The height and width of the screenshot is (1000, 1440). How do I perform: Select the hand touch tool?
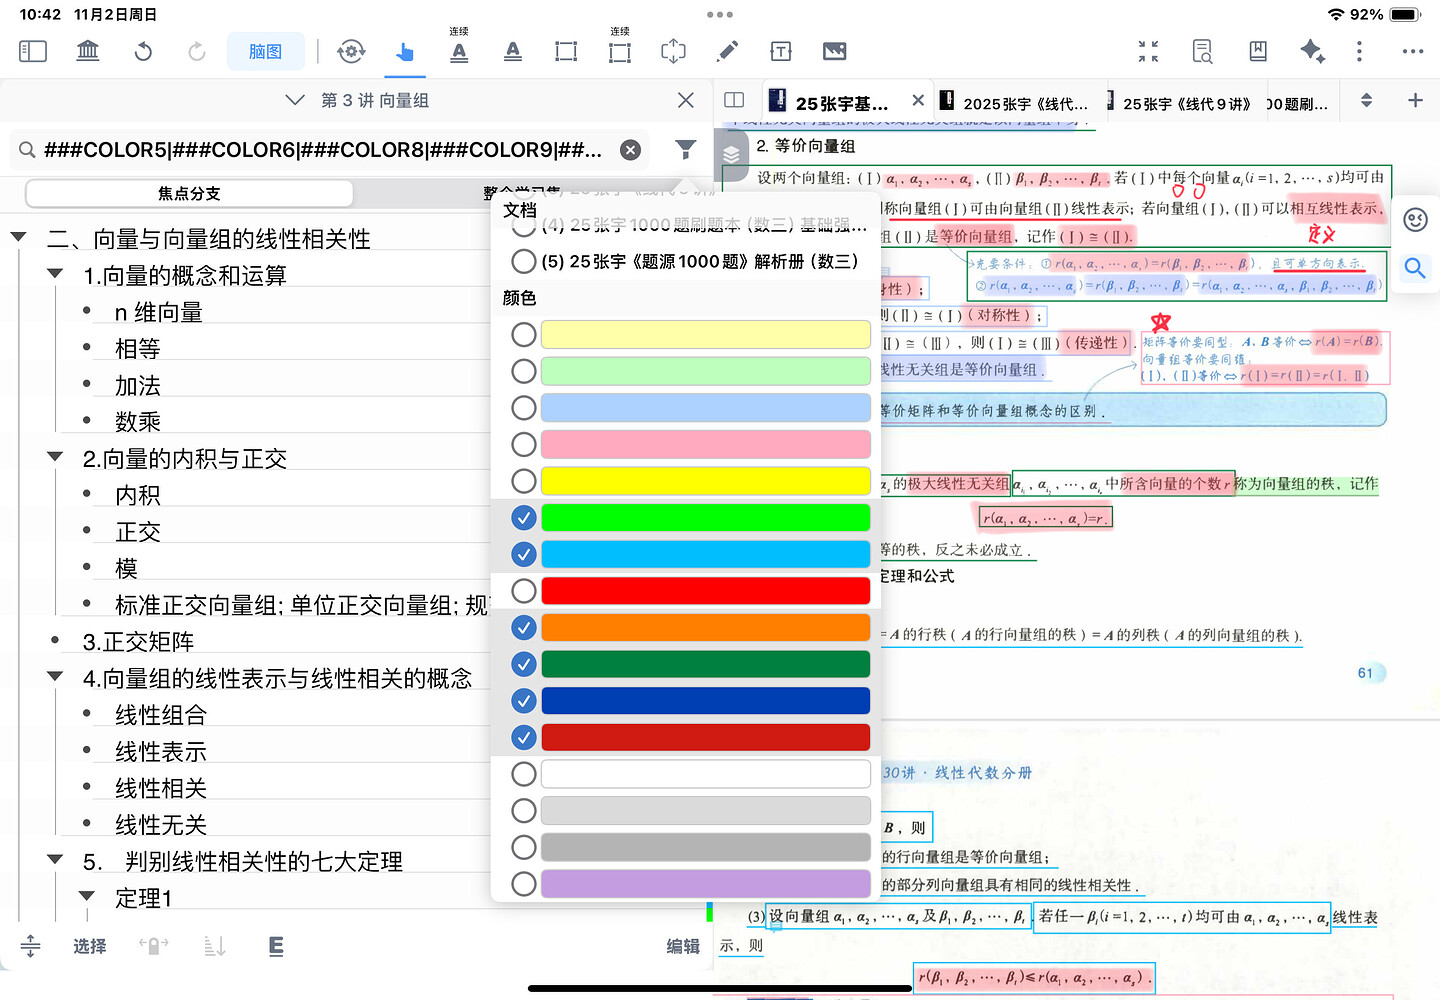(405, 51)
